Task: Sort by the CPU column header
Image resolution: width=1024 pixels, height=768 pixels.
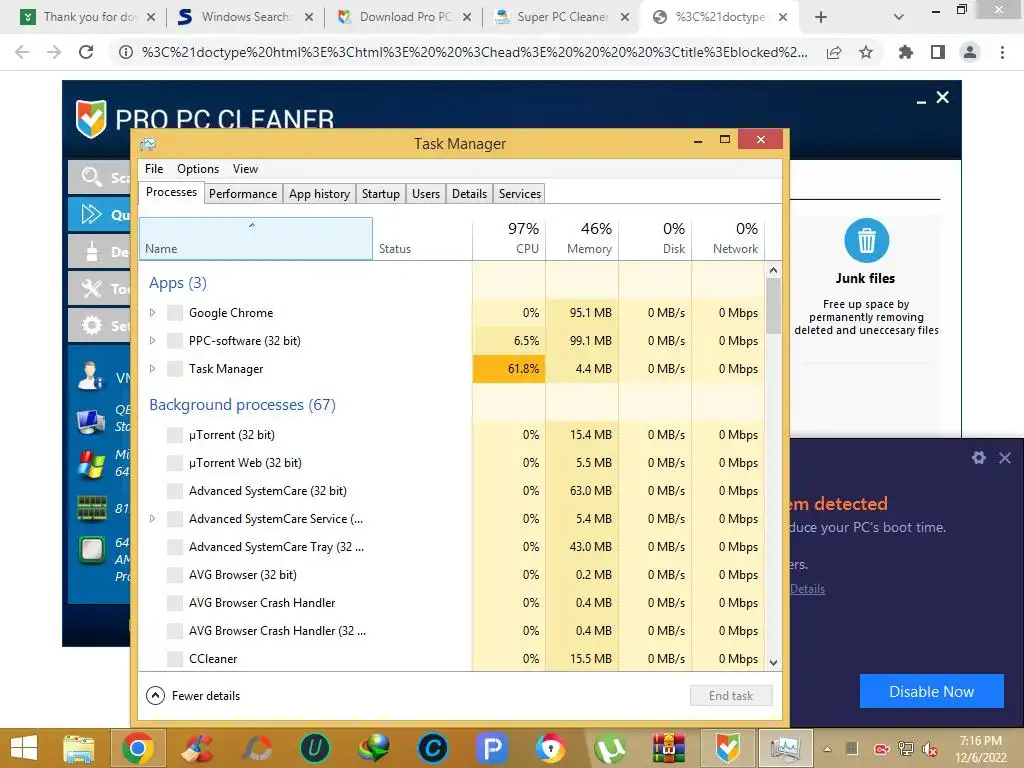Action: coord(509,239)
